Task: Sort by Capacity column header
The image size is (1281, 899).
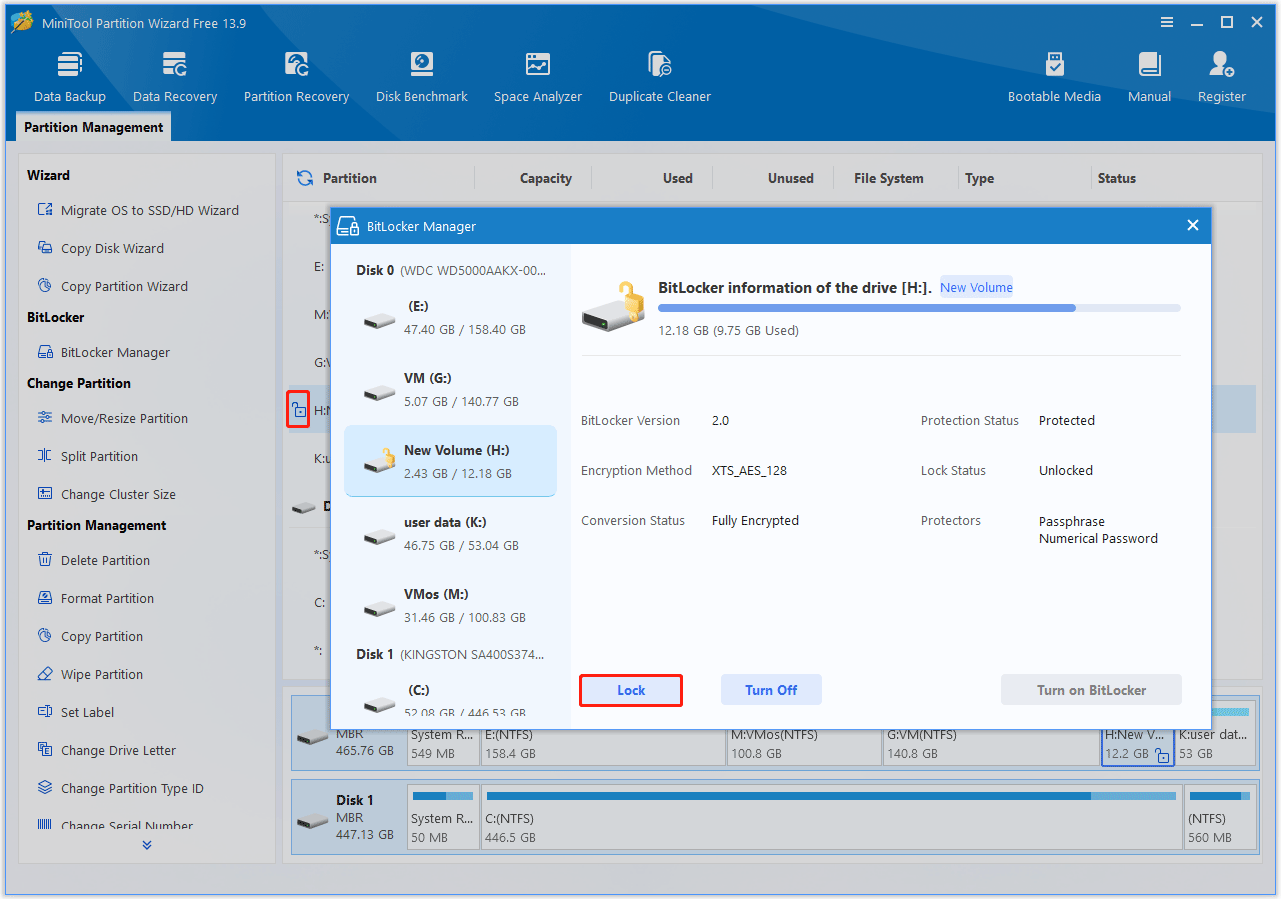Action: 545,178
